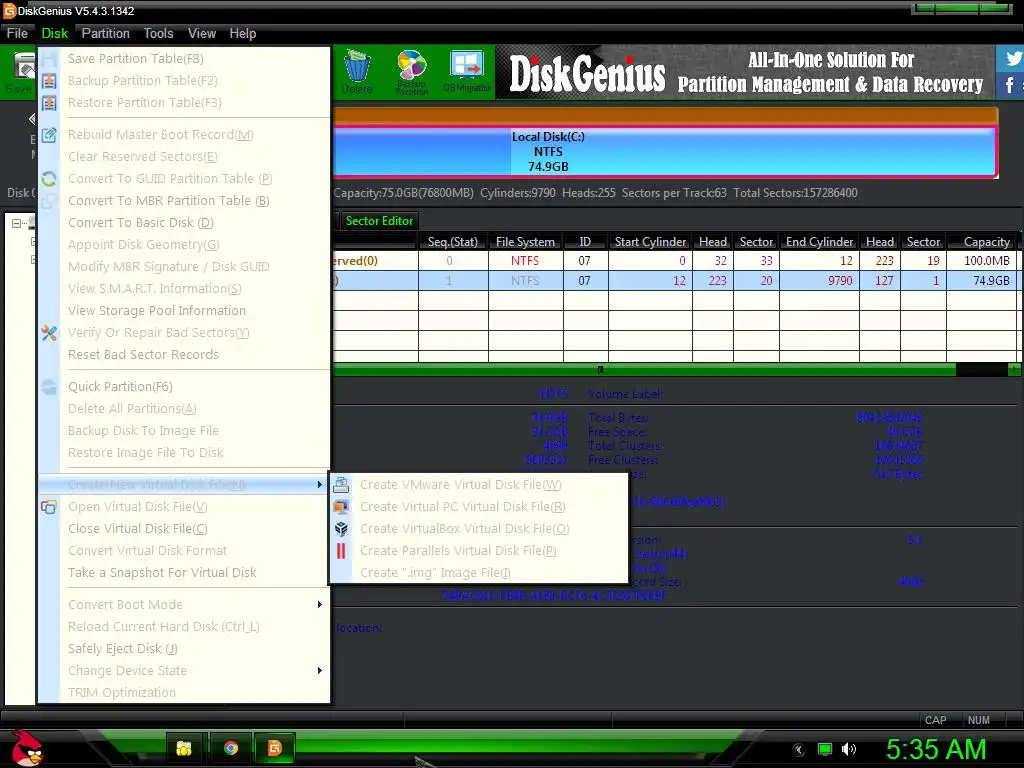The height and width of the screenshot is (768, 1024).
Task: Click the VMware virtual disk icon
Action: (x=341, y=485)
